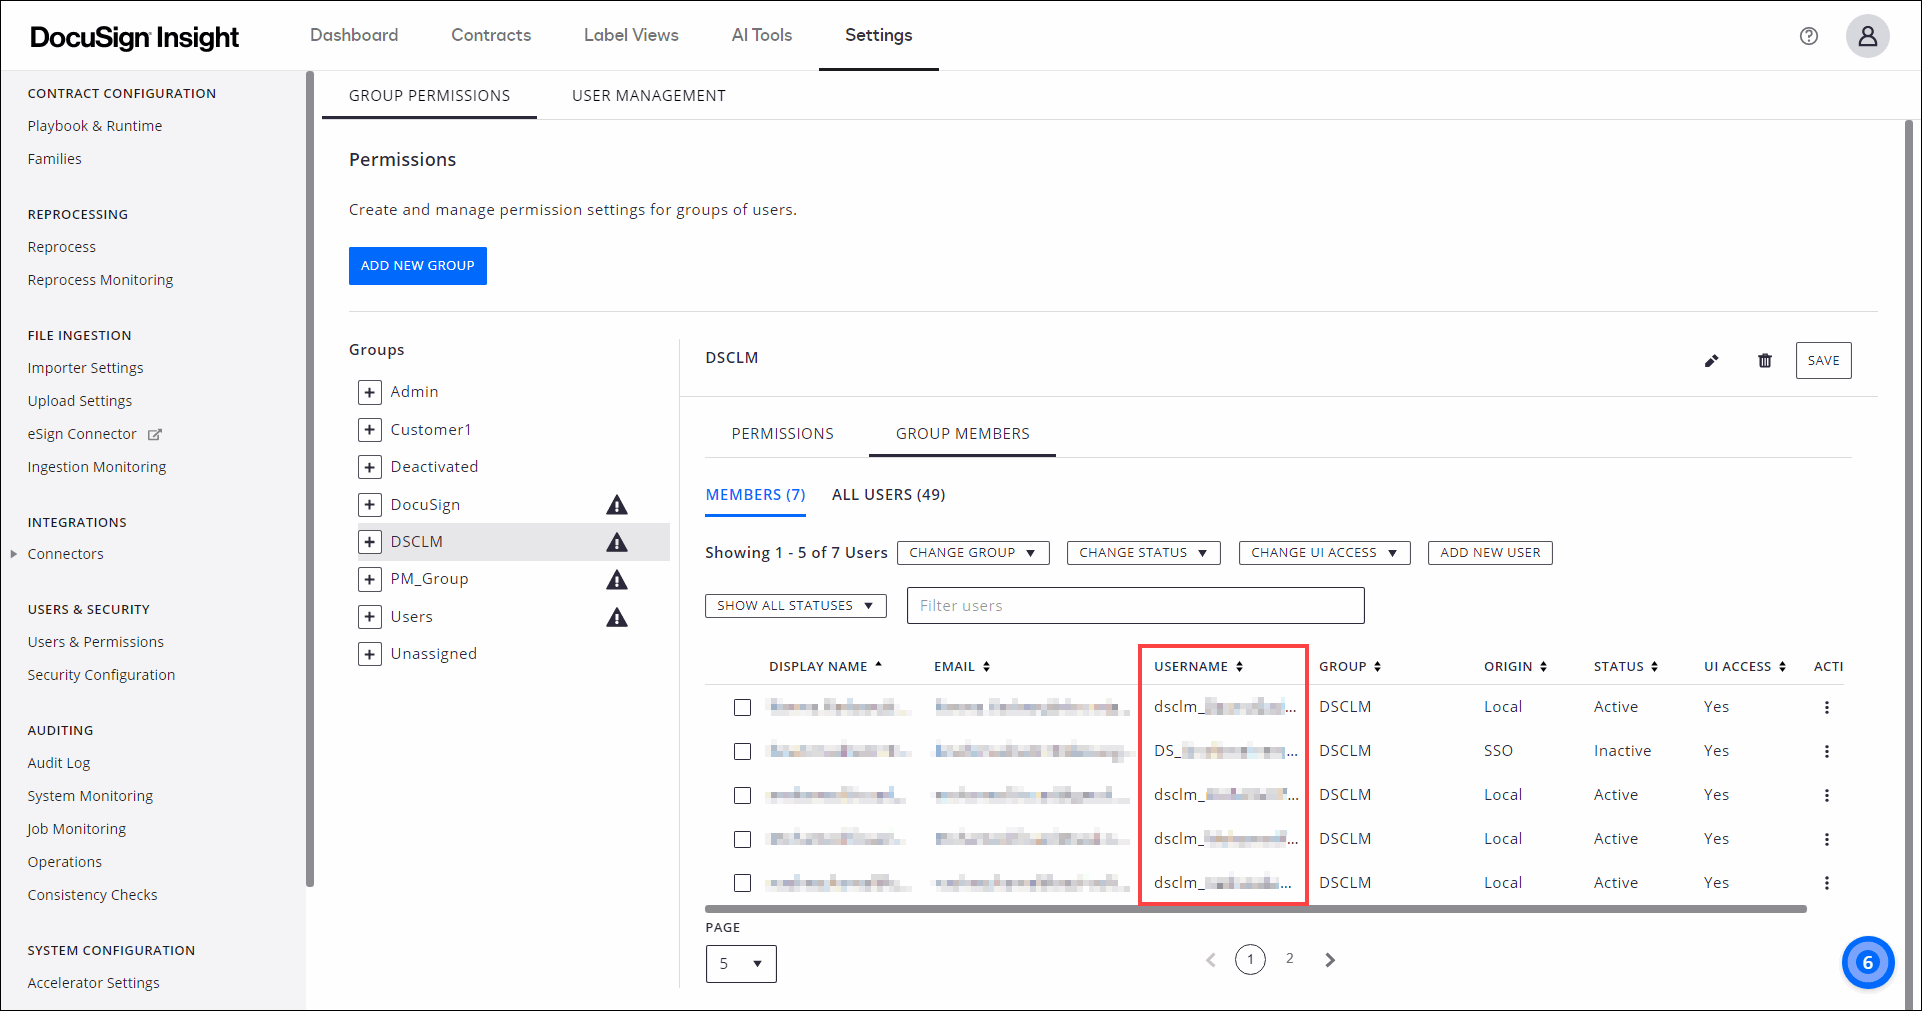Sort by Email column header

(962, 667)
